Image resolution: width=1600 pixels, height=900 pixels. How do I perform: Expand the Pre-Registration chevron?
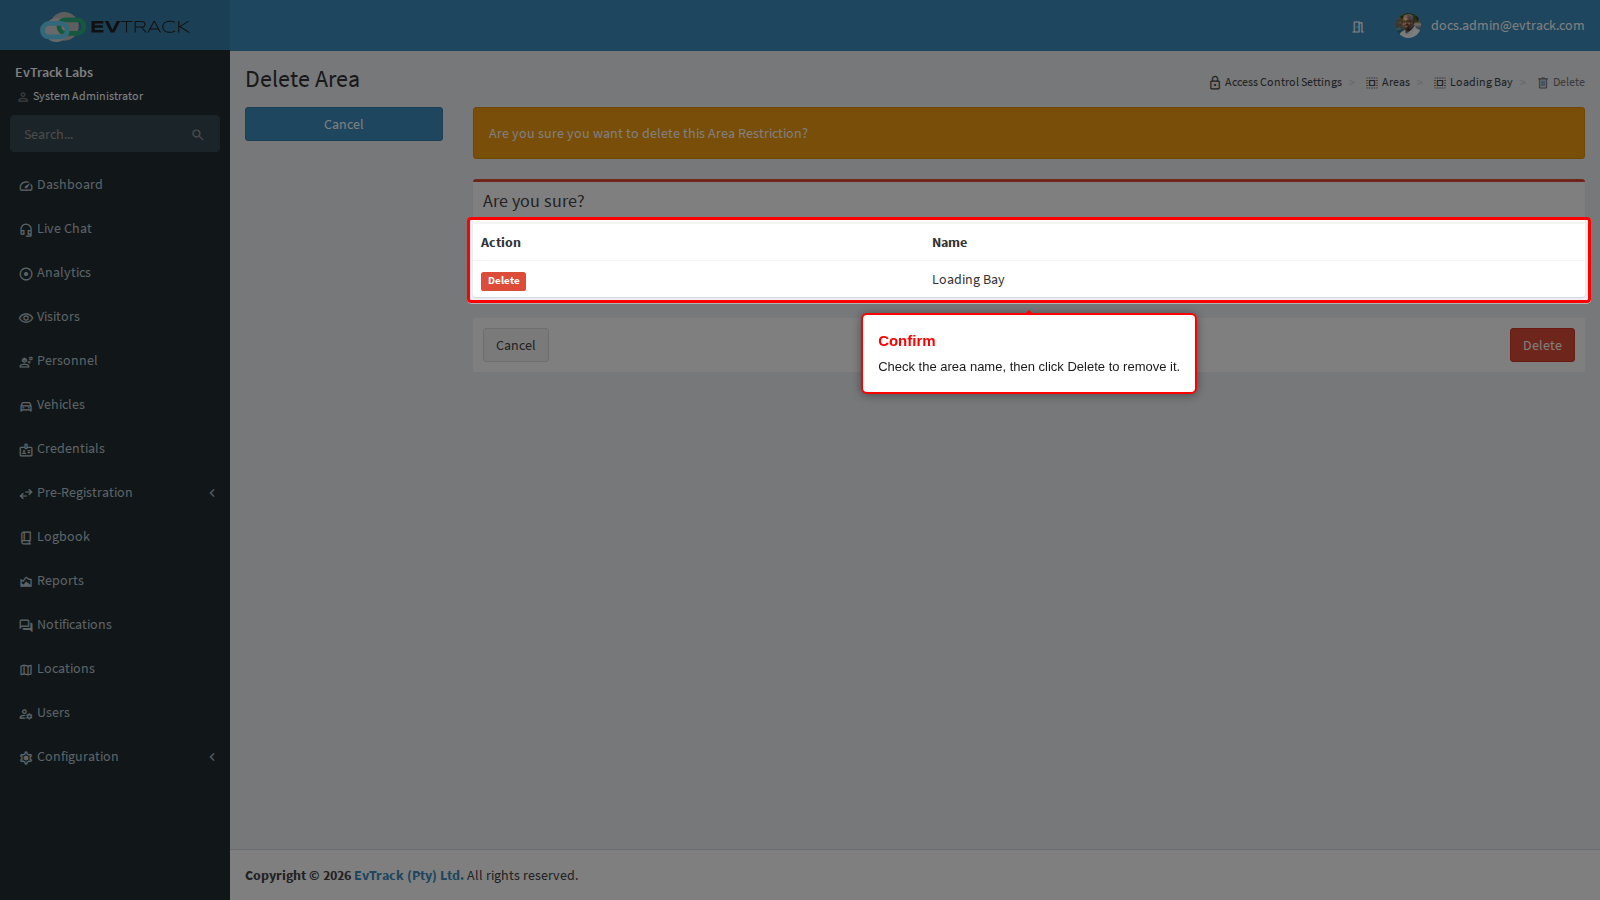click(x=212, y=493)
